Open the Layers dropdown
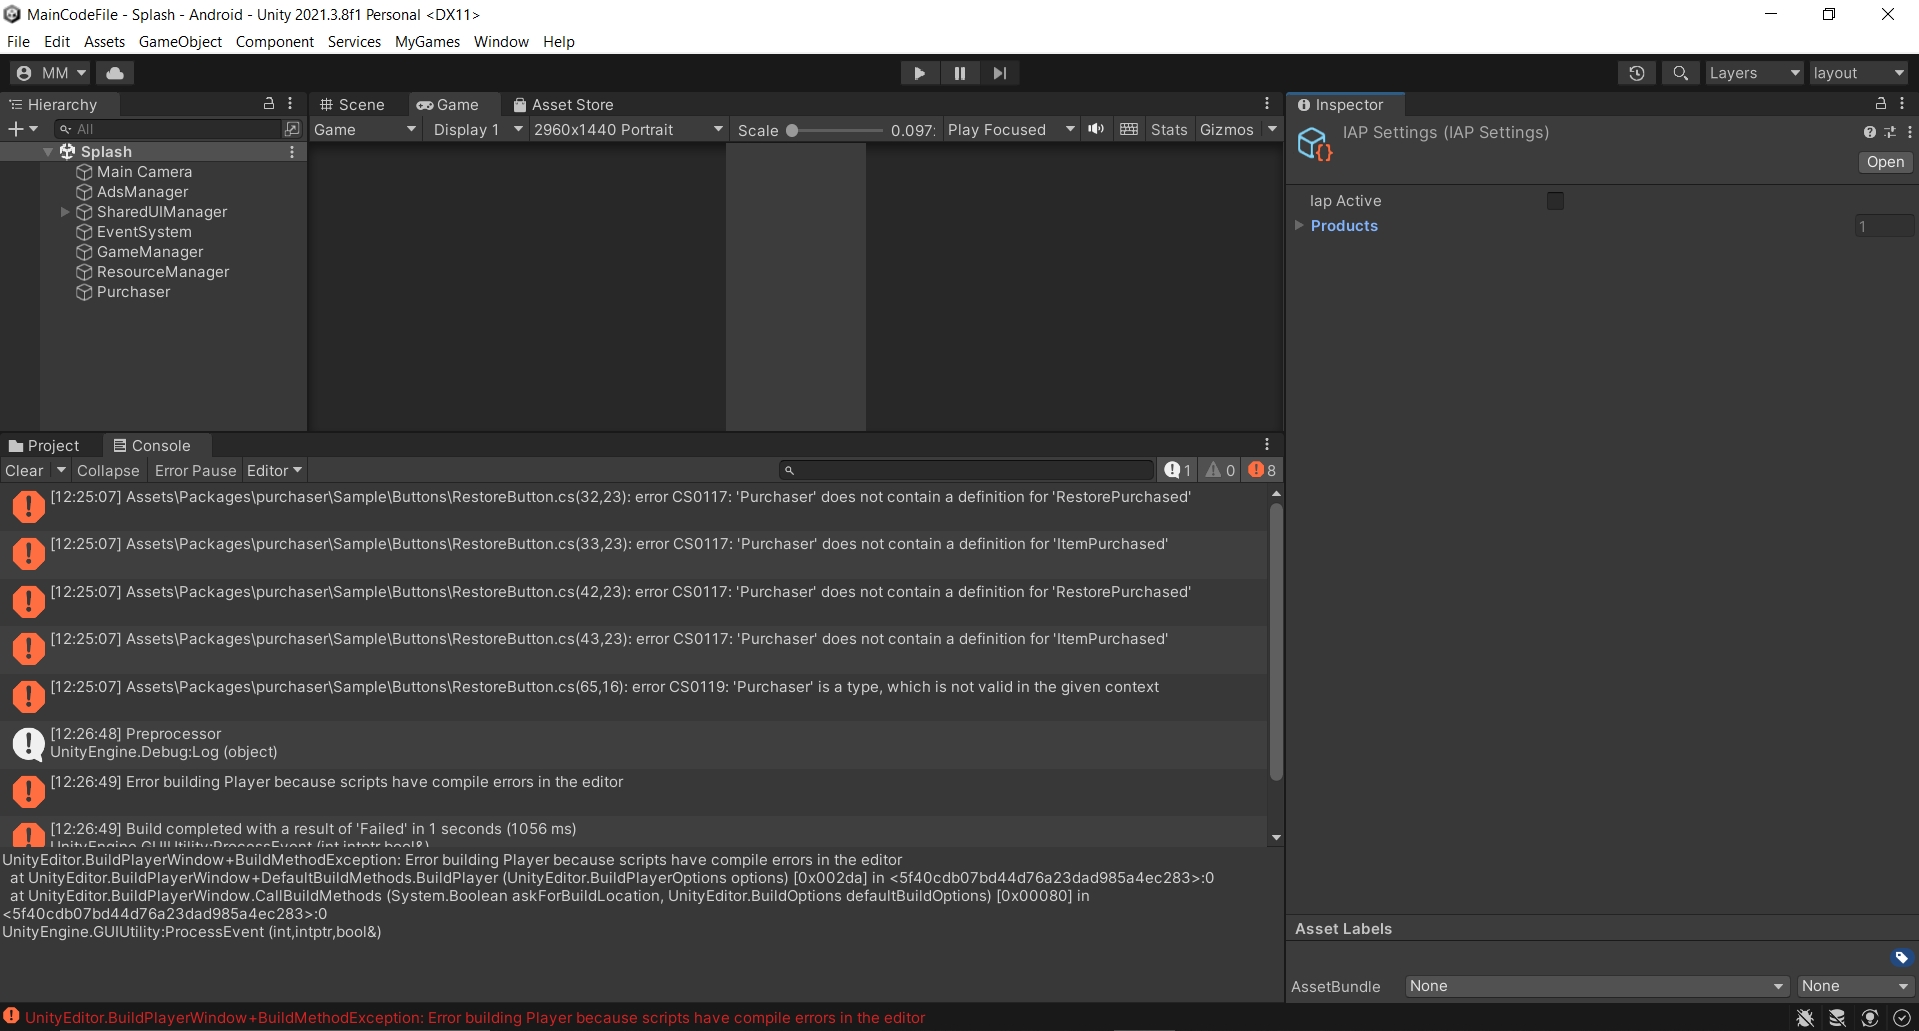This screenshot has height=1031, width=1919. [x=1752, y=73]
